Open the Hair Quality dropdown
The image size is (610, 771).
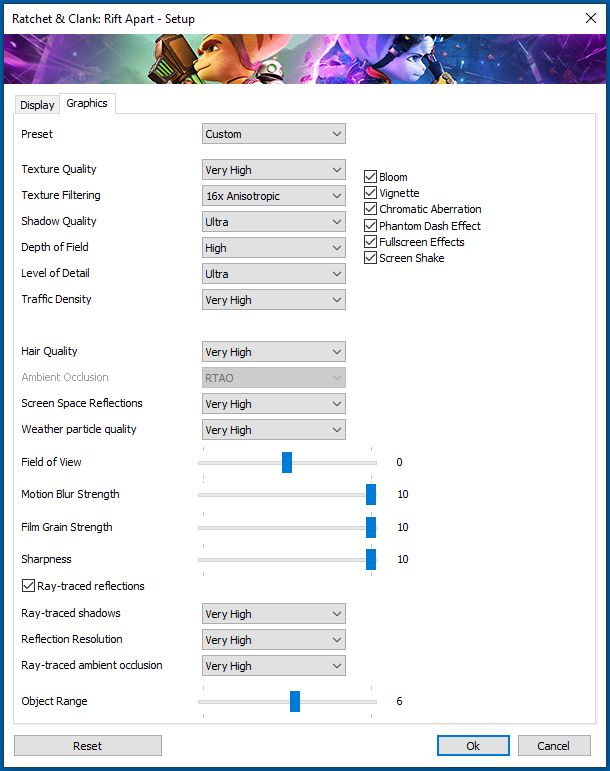(x=274, y=352)
